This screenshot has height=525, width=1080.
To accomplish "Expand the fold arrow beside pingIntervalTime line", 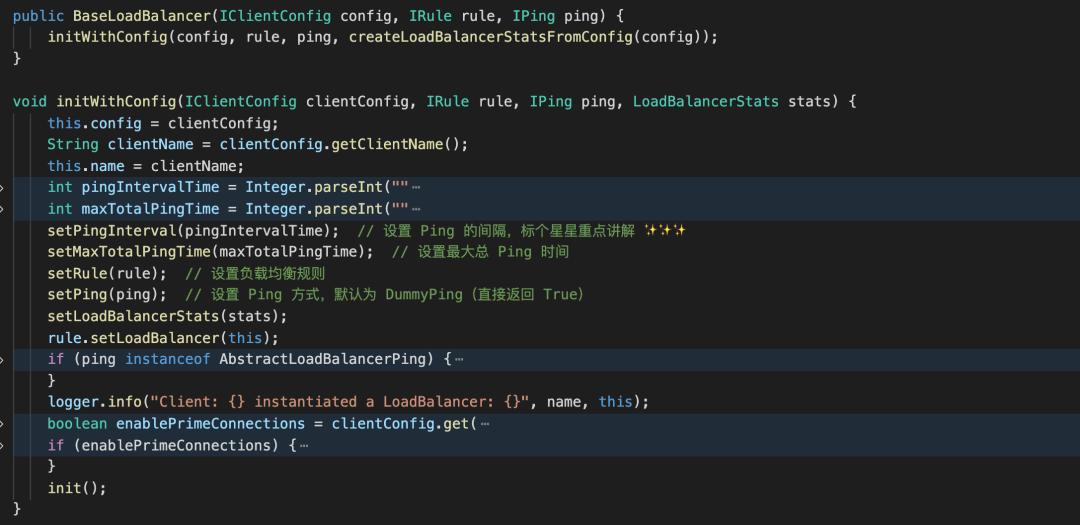I will [2, 187].
